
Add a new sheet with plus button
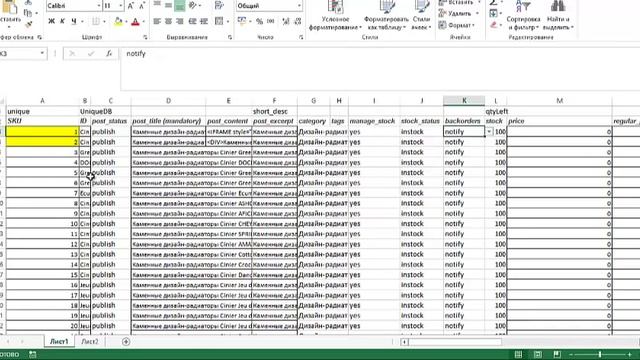tap(126, 342)
